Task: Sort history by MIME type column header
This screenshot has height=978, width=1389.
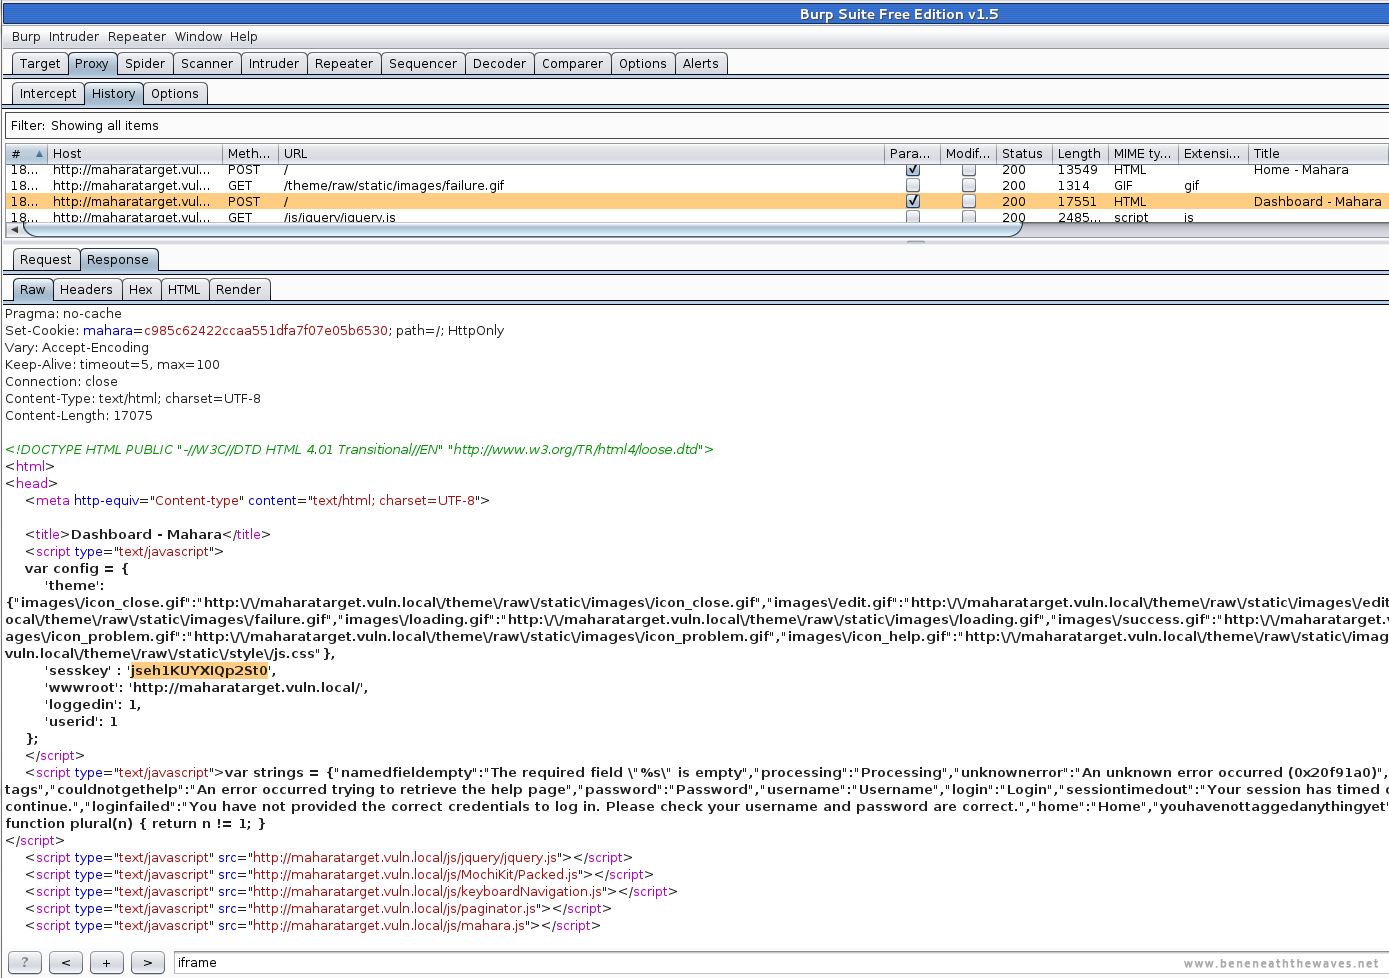Action: 1143,153
